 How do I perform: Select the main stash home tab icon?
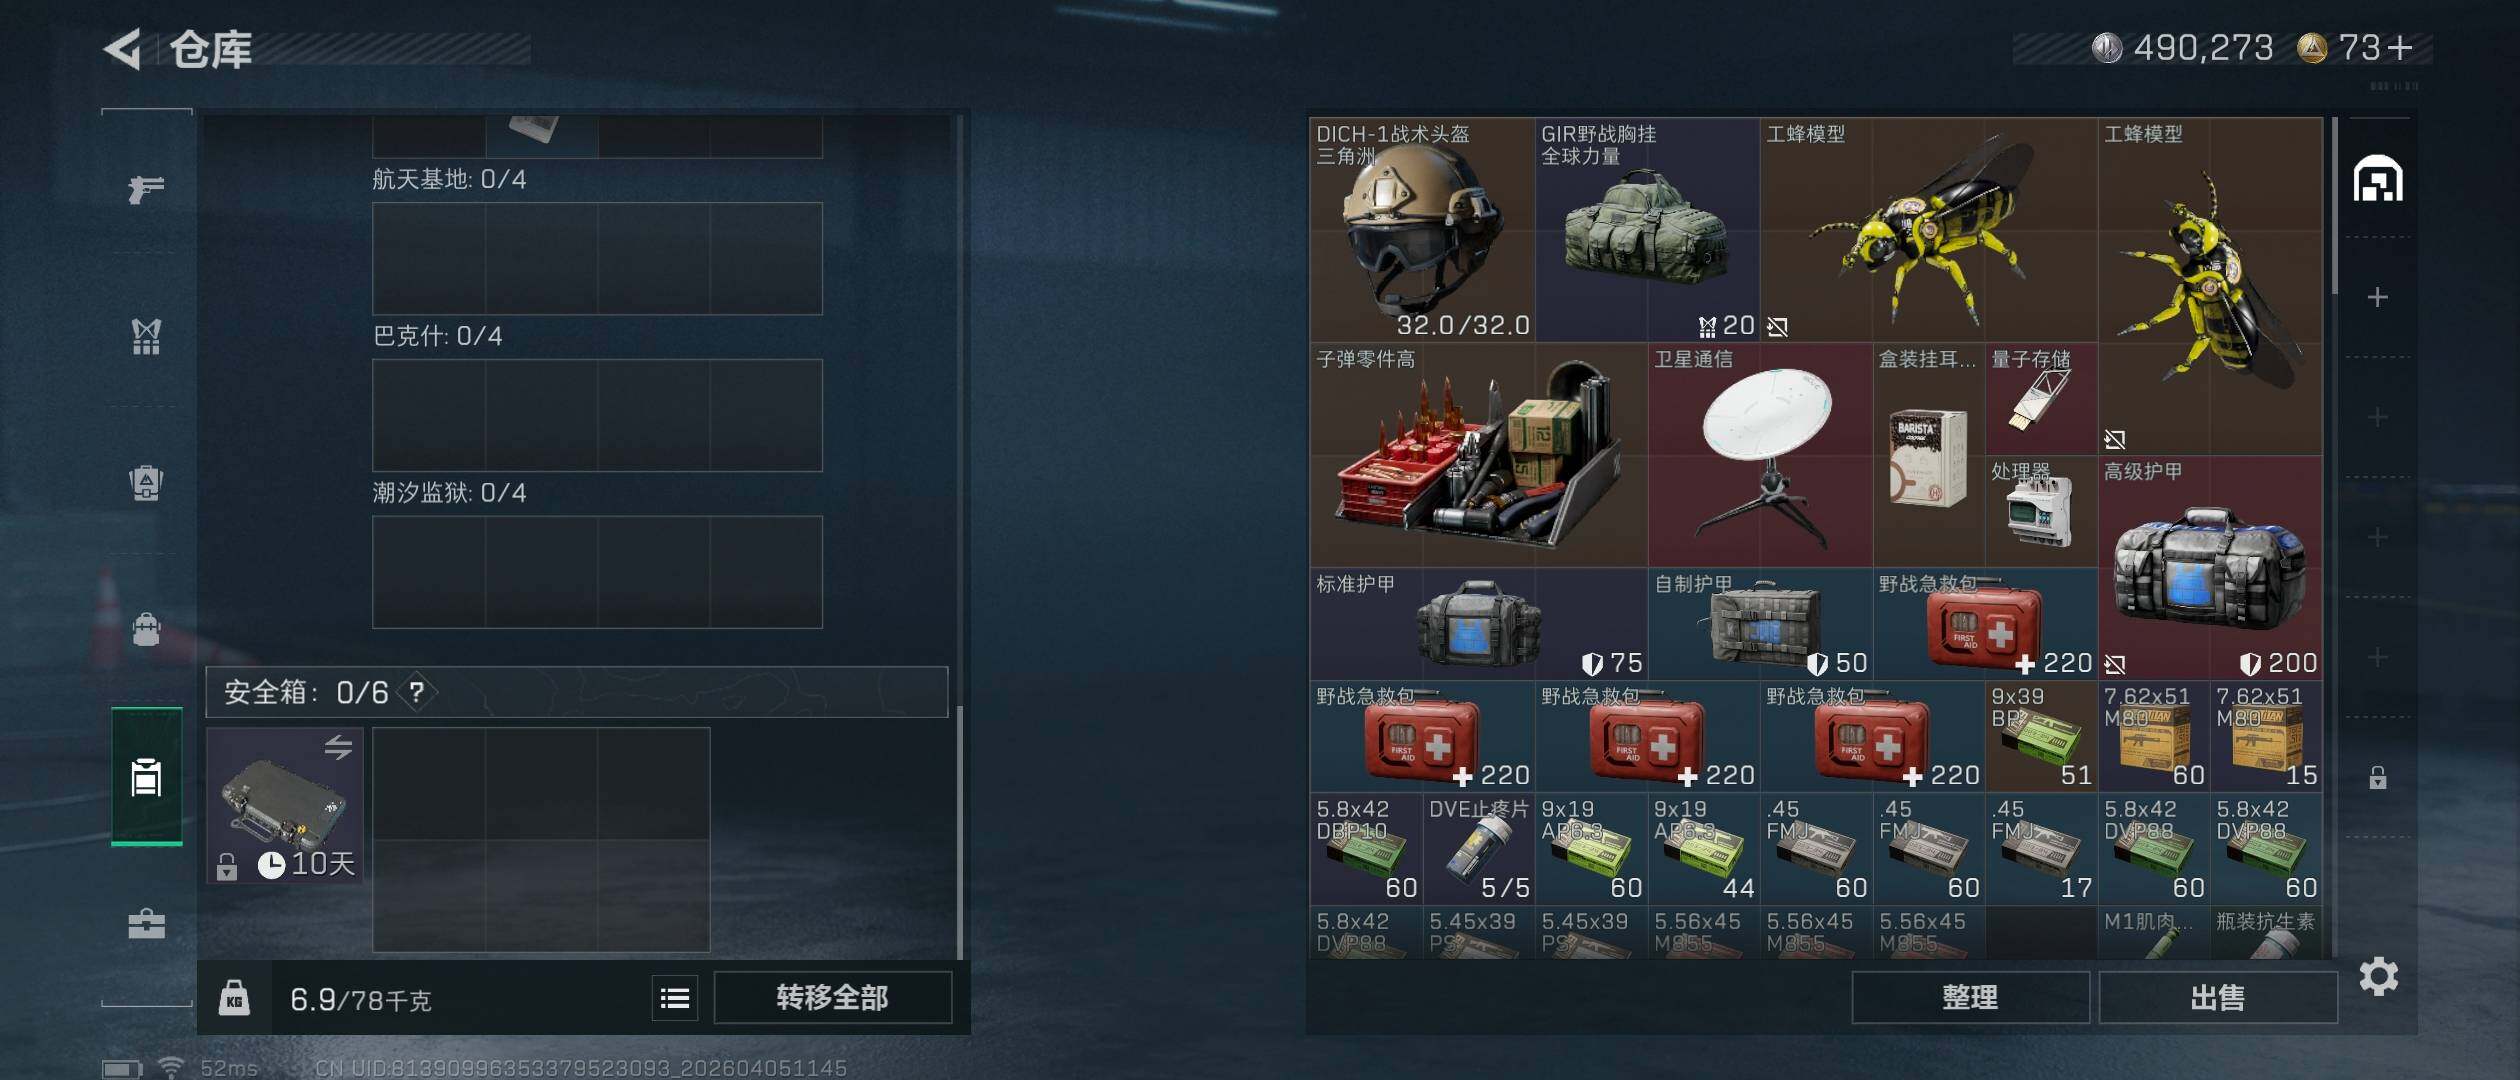coord(2378,178)
